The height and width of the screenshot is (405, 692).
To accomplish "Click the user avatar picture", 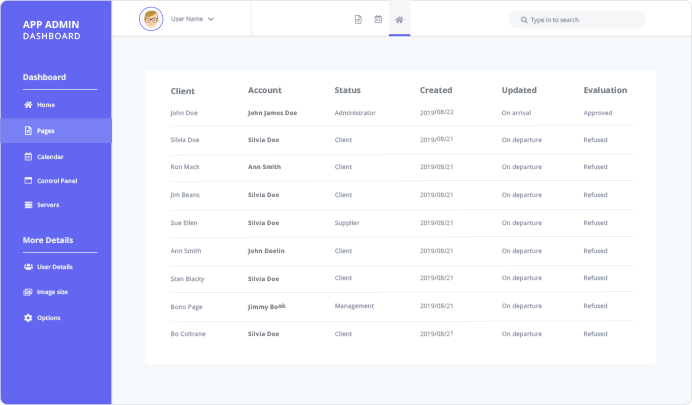I will 152,19.
